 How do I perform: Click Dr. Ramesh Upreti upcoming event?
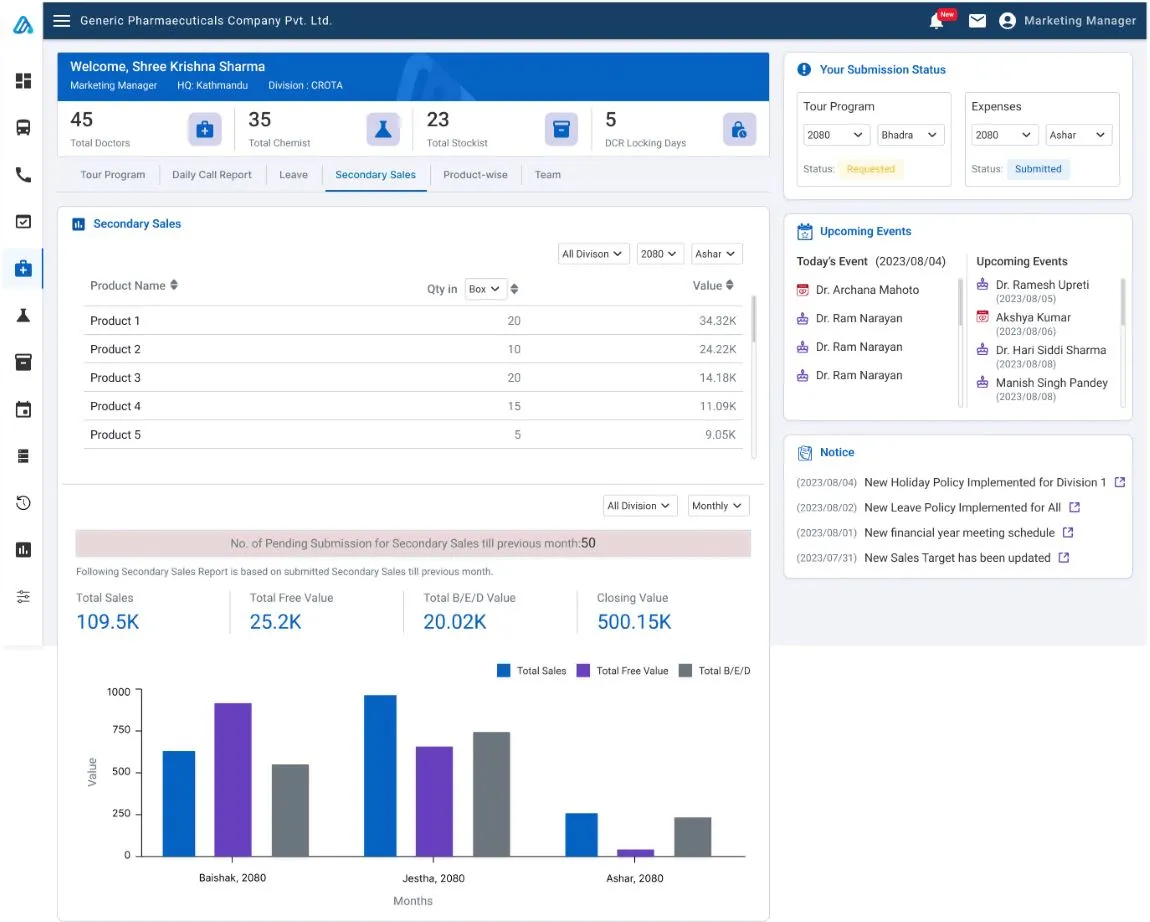[1042, 285]
